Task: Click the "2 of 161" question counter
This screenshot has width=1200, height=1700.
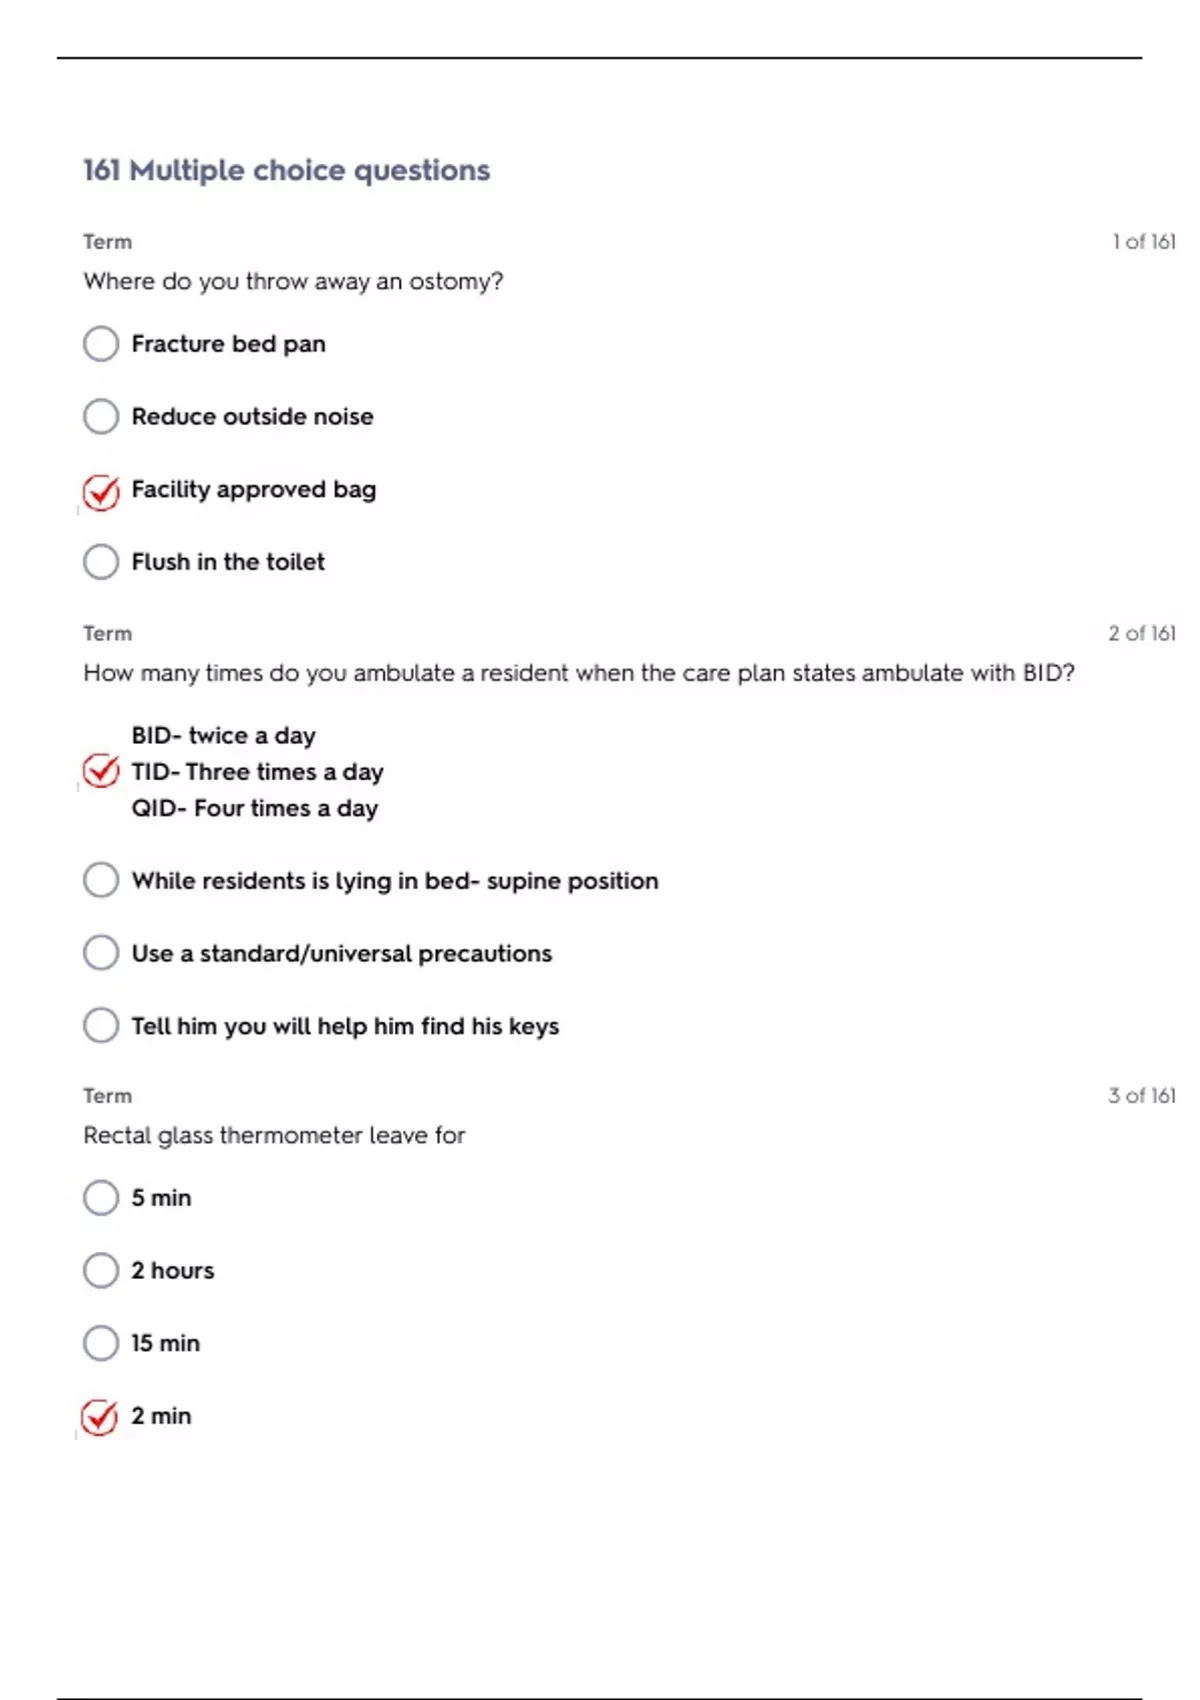Action: pyautogui.click(x=1141, y=633)
